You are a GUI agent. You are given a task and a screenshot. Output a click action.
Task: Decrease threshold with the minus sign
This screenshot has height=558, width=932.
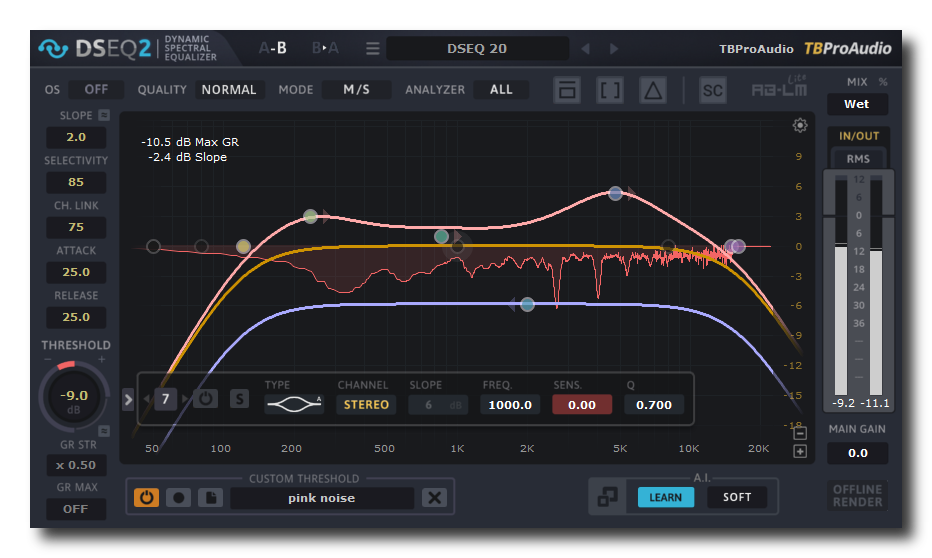click(x=48, y=360)
